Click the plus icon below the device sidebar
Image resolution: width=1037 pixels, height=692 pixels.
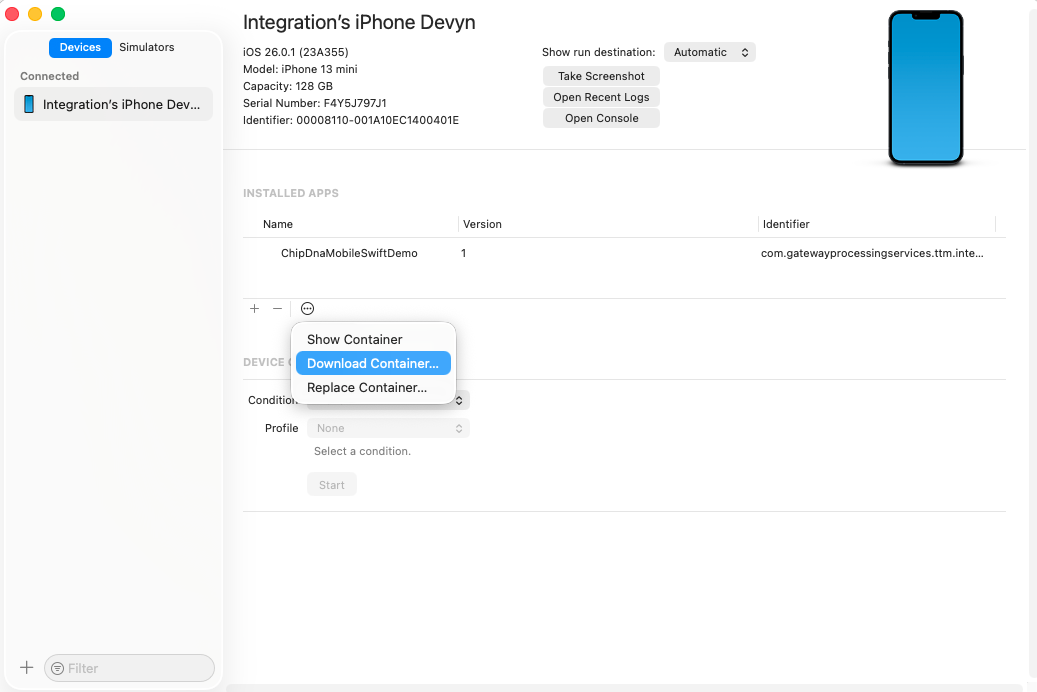tap(26, 668)
